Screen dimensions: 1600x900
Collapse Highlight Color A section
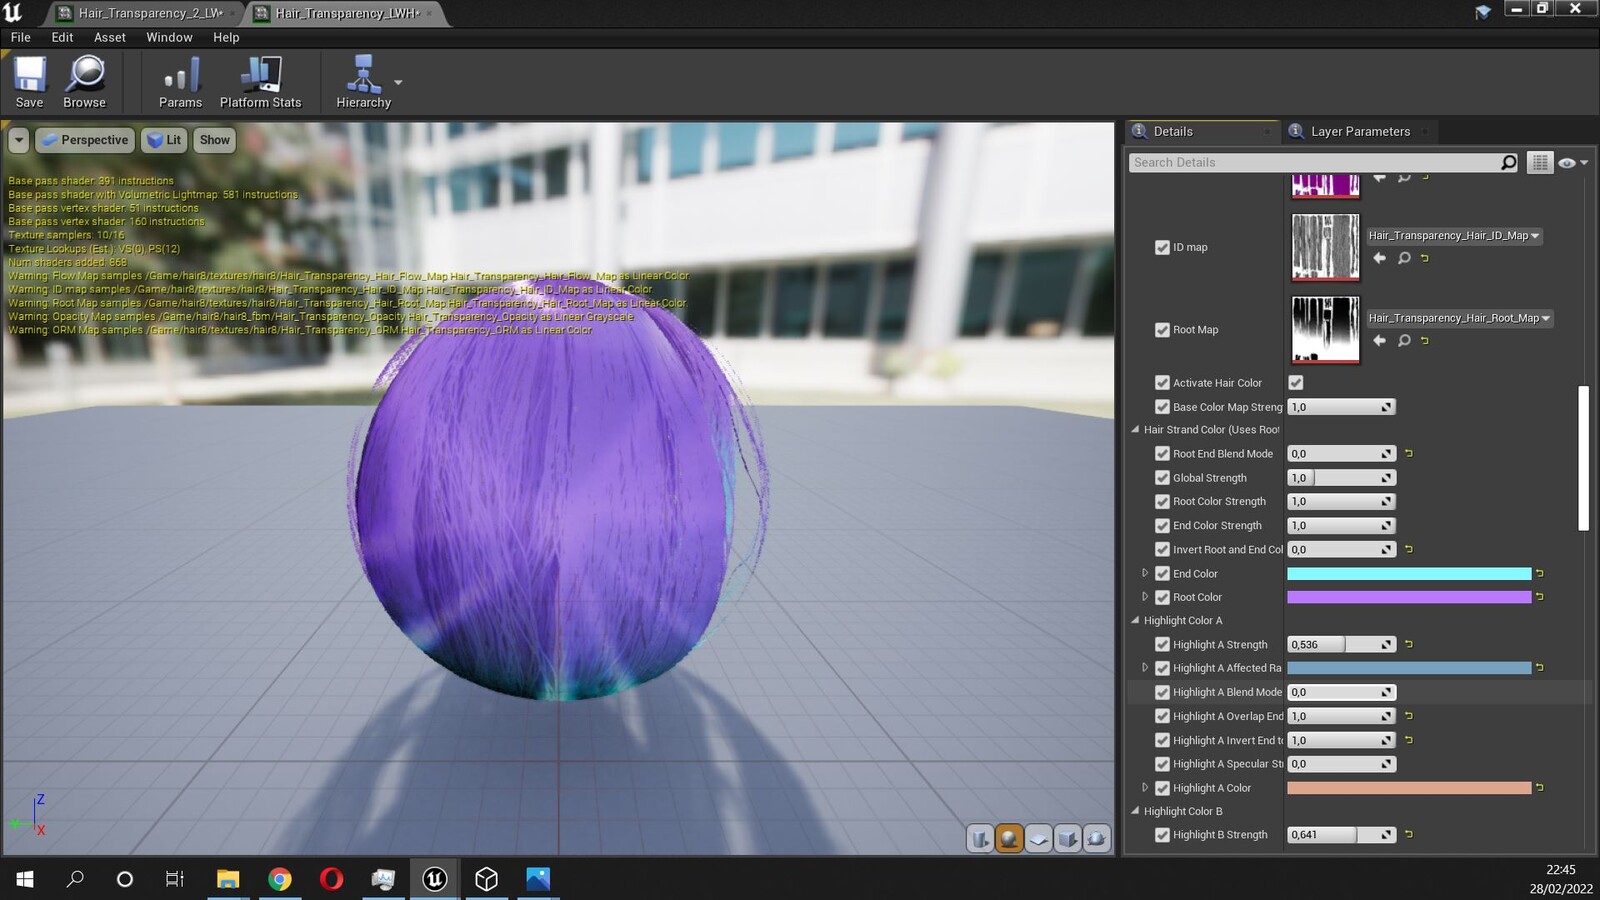(1135, 620)
